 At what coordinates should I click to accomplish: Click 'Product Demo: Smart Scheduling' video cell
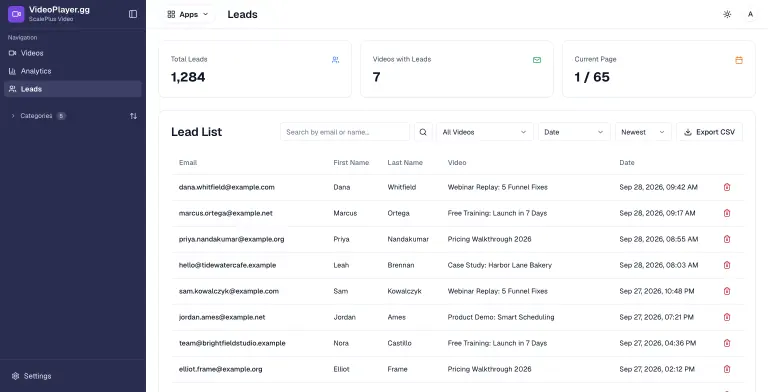(501, 317)
